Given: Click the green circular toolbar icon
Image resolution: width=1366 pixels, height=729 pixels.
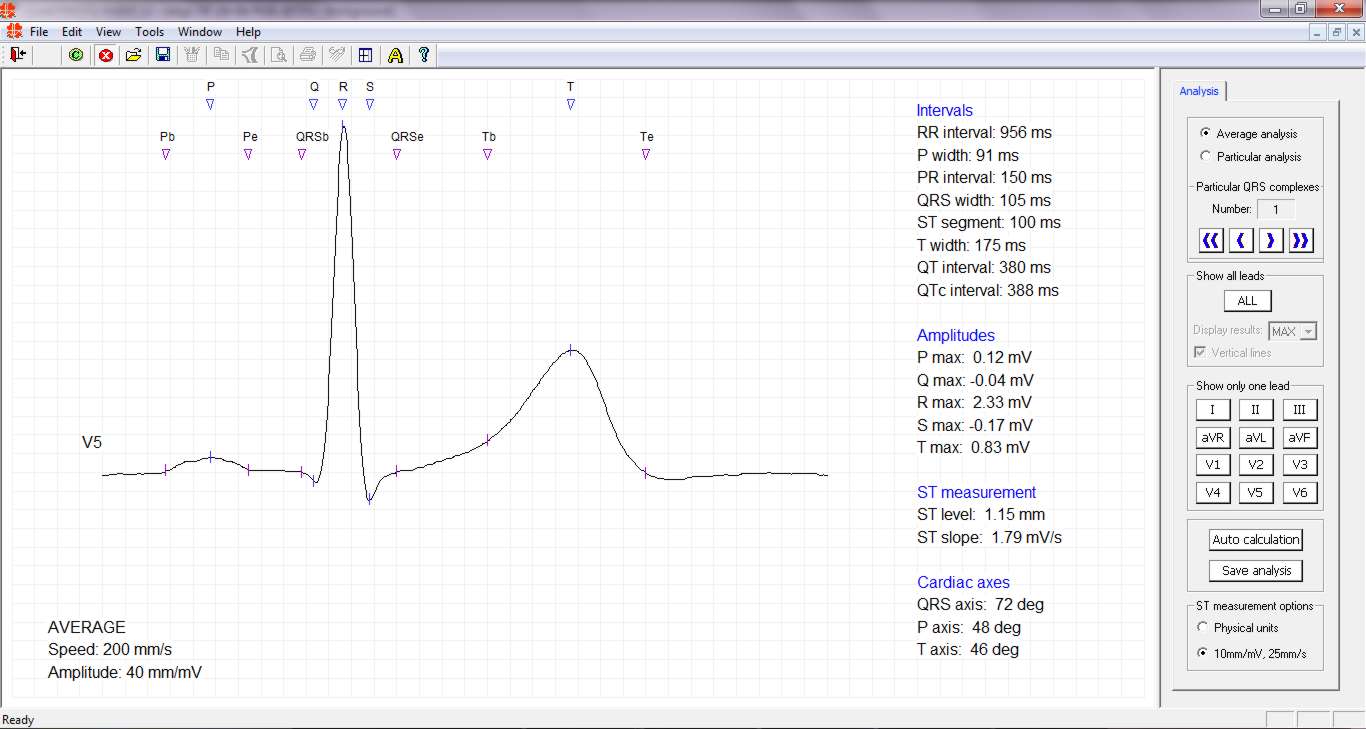Looking at the screenshot, I should [76, 55].
